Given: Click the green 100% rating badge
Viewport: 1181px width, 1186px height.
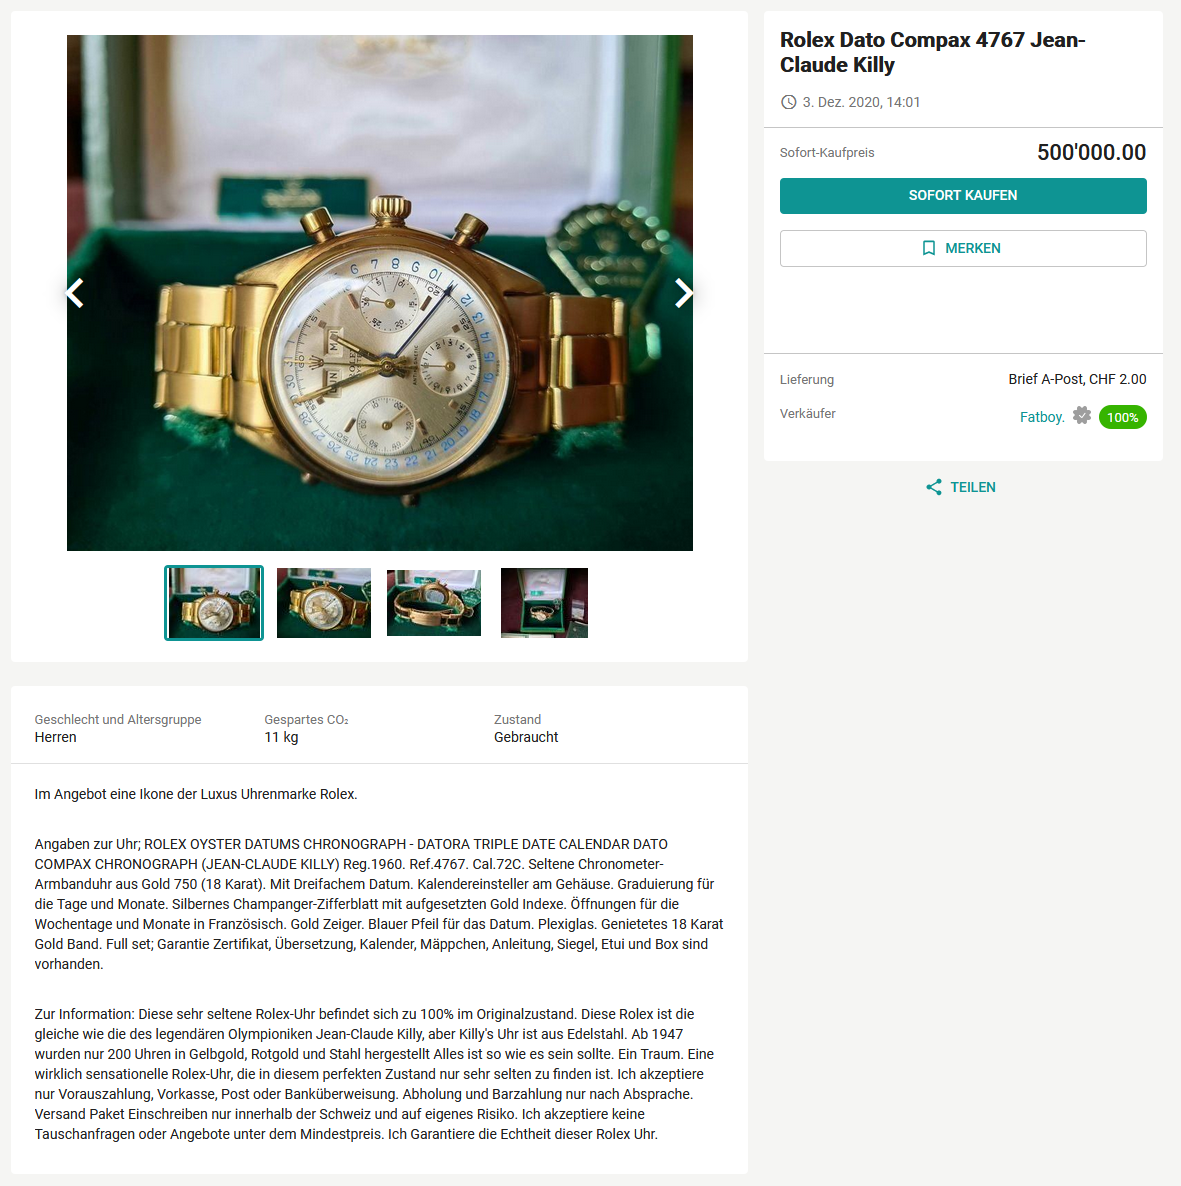Looking at the screenshot, I should 1122,418.
